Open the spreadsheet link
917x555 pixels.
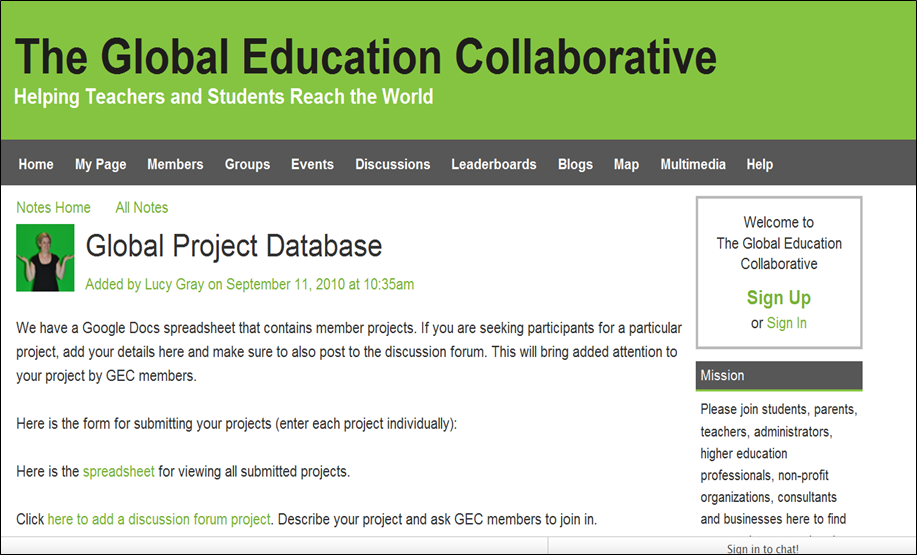[118, 471]
